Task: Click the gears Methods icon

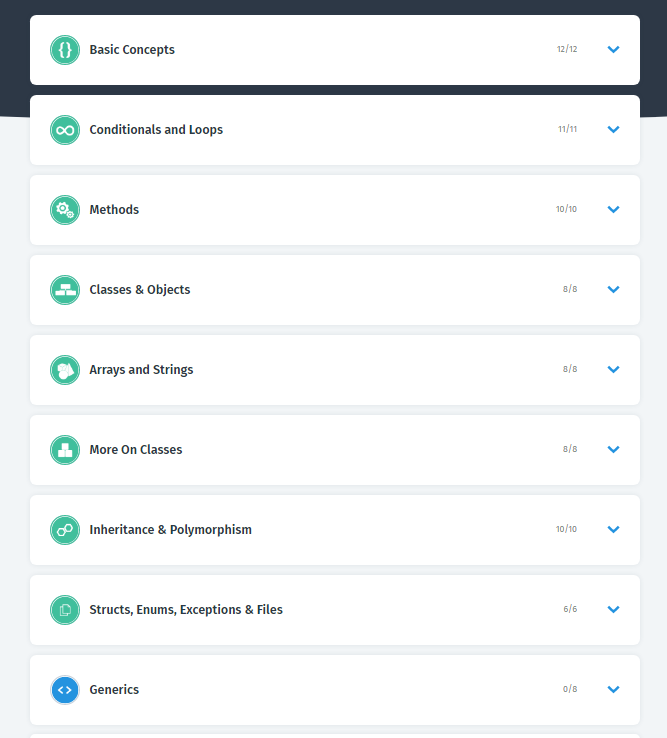Action: [65, 210]
